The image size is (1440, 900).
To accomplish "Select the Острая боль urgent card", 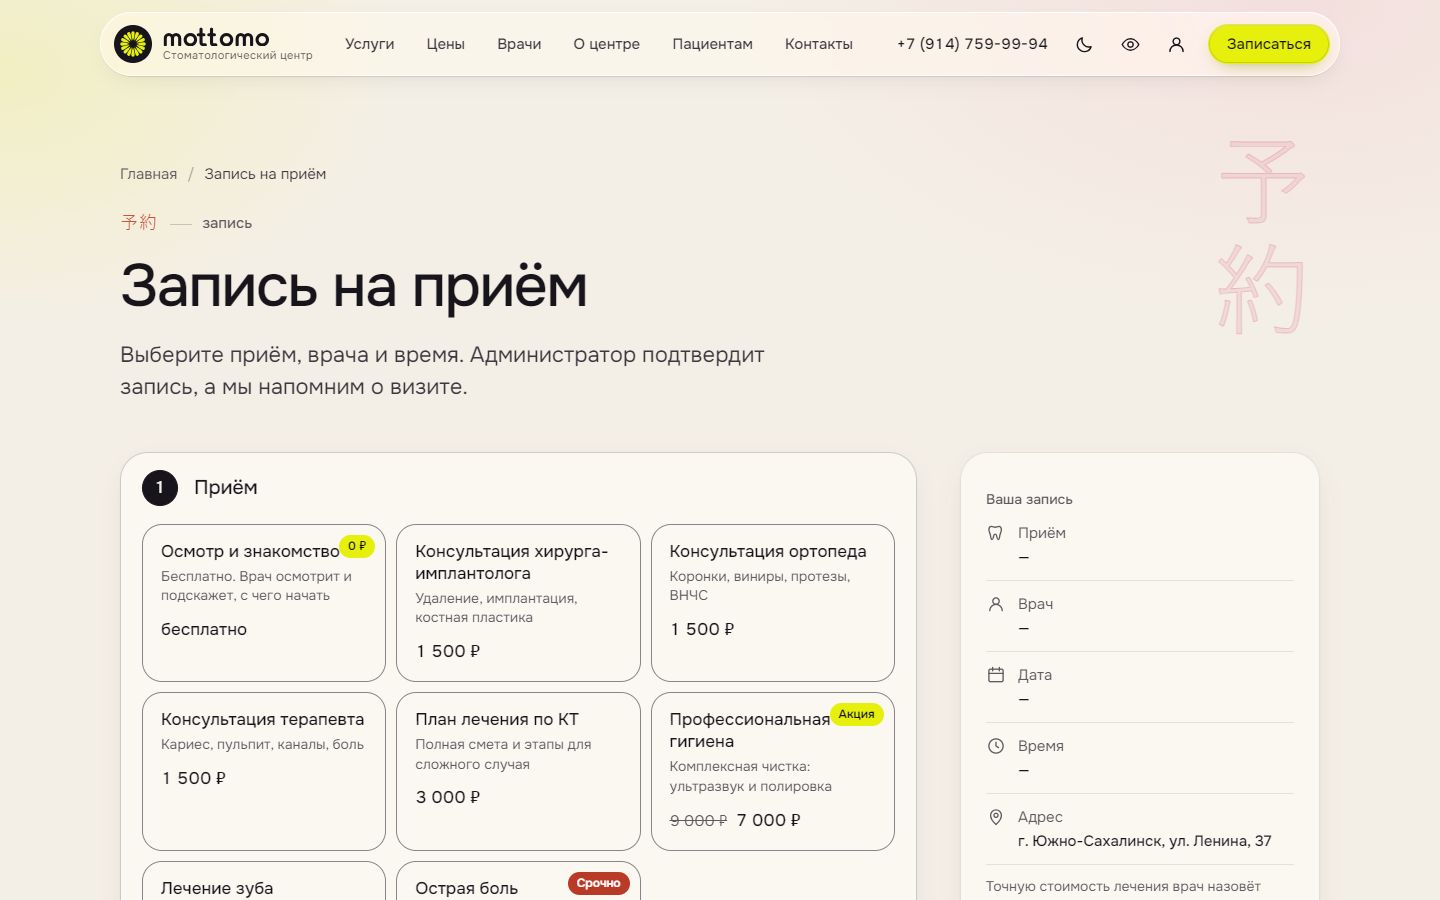I will click(518, 881).
